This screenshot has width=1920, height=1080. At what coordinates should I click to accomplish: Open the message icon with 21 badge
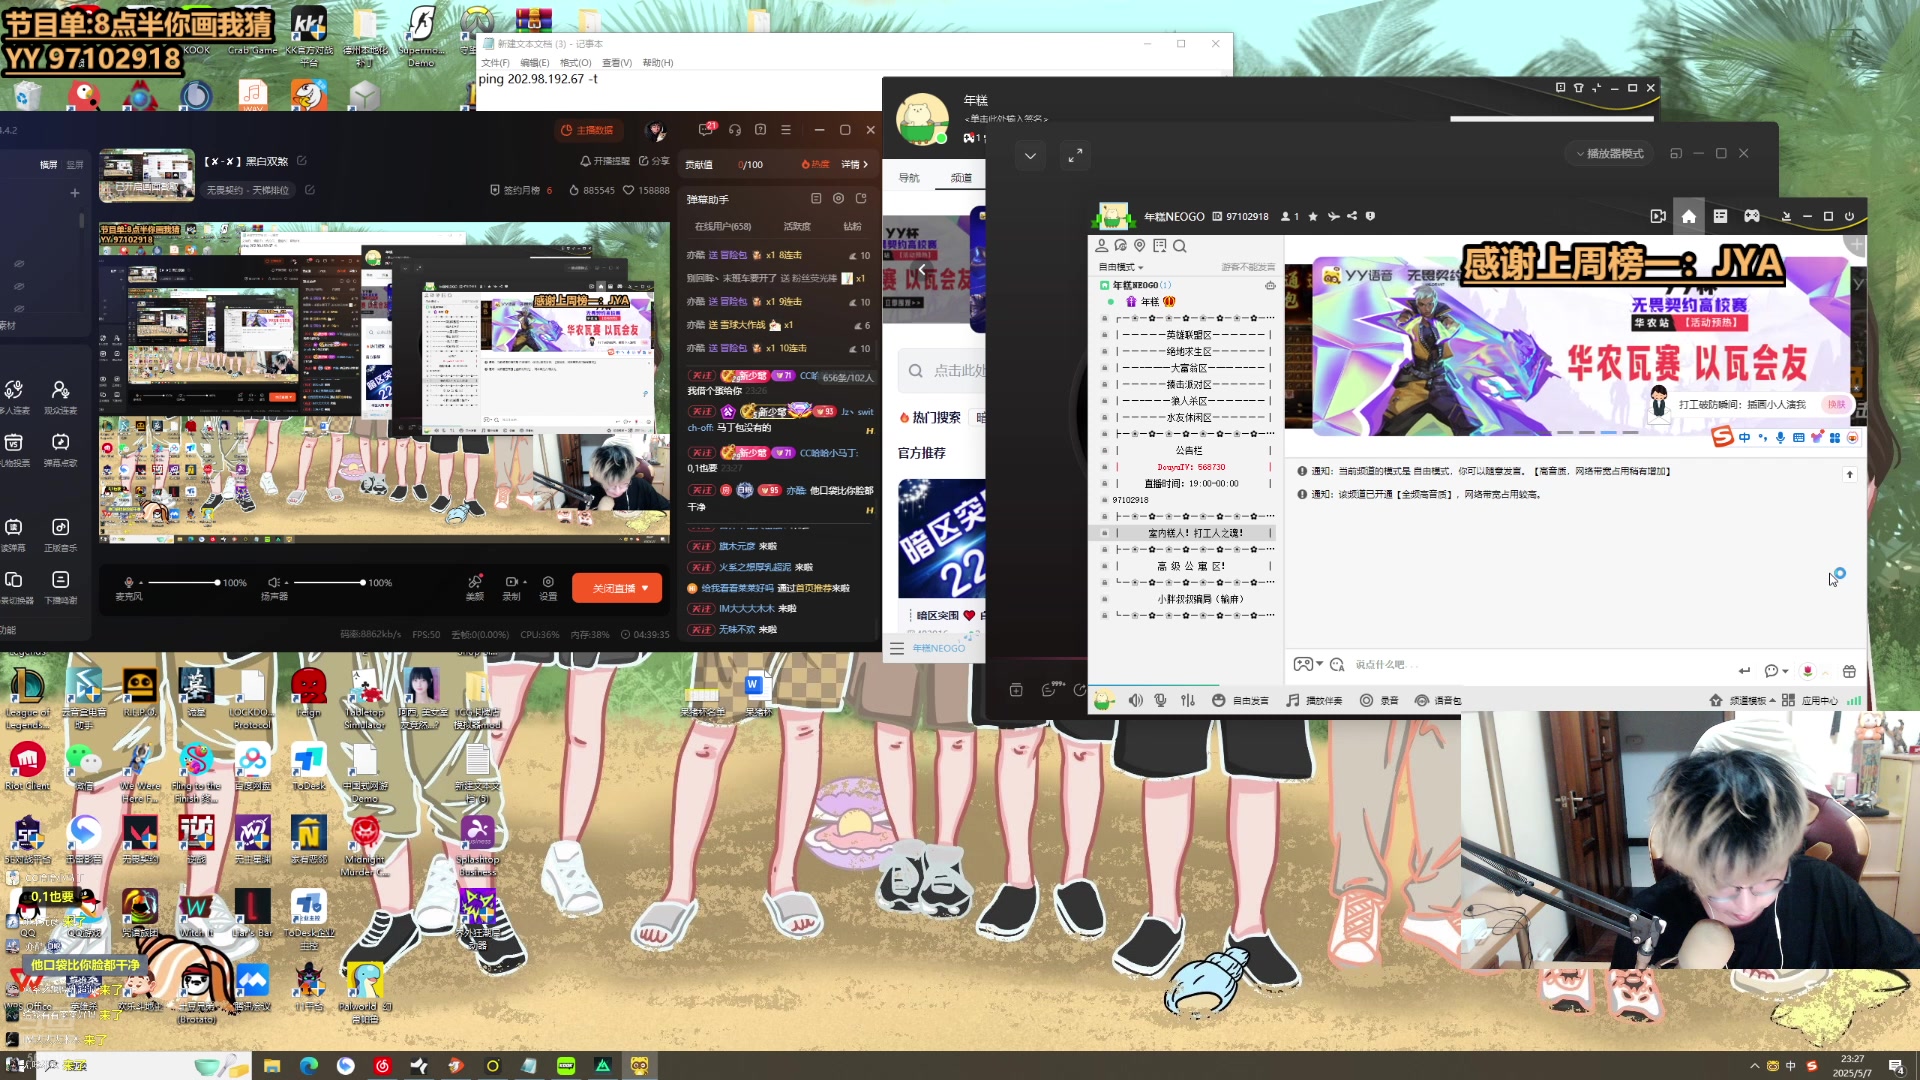click(706, 130)
